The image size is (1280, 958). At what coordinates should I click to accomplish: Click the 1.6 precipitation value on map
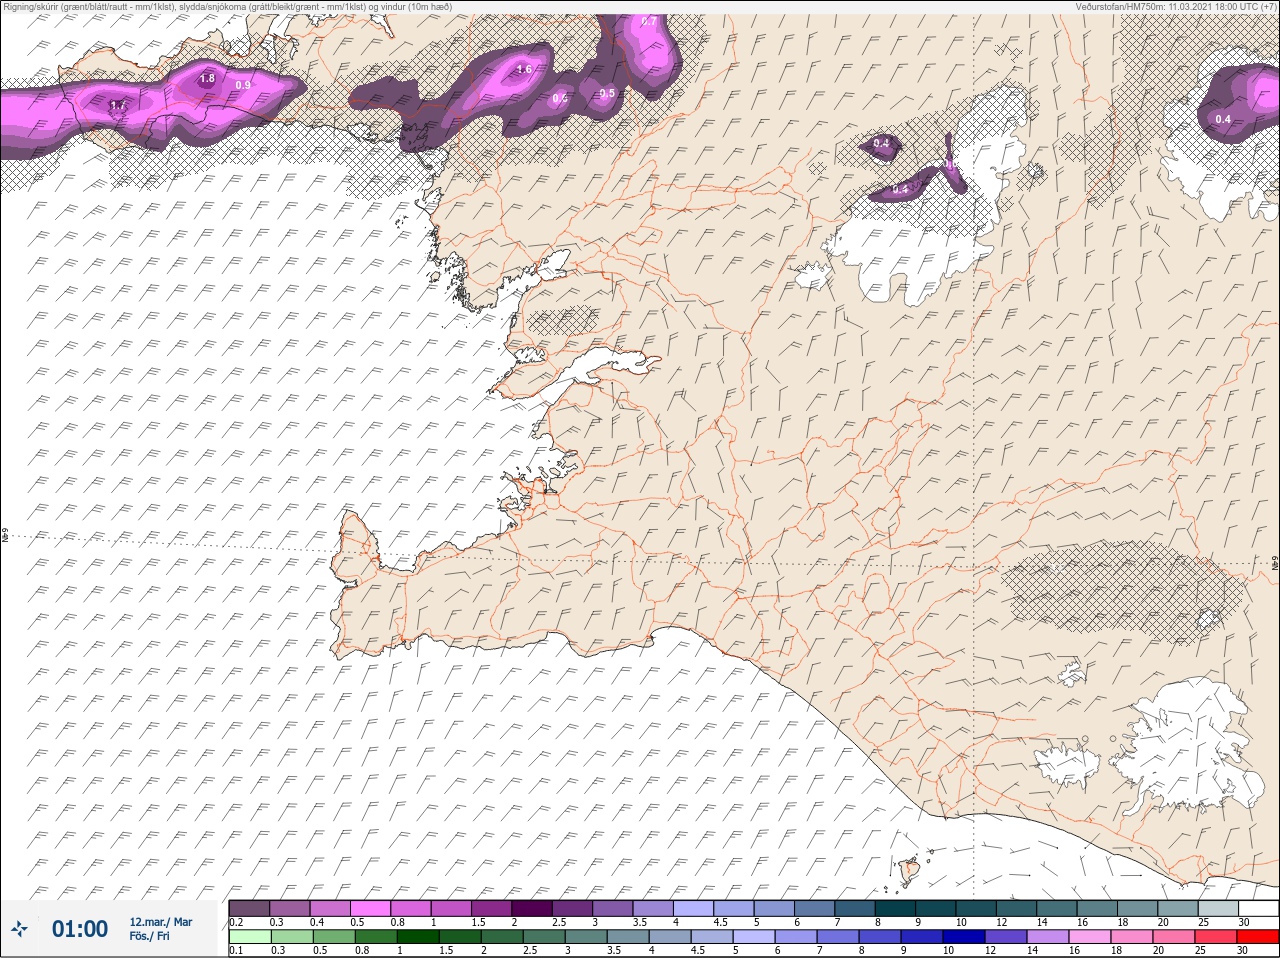point(524,69)
